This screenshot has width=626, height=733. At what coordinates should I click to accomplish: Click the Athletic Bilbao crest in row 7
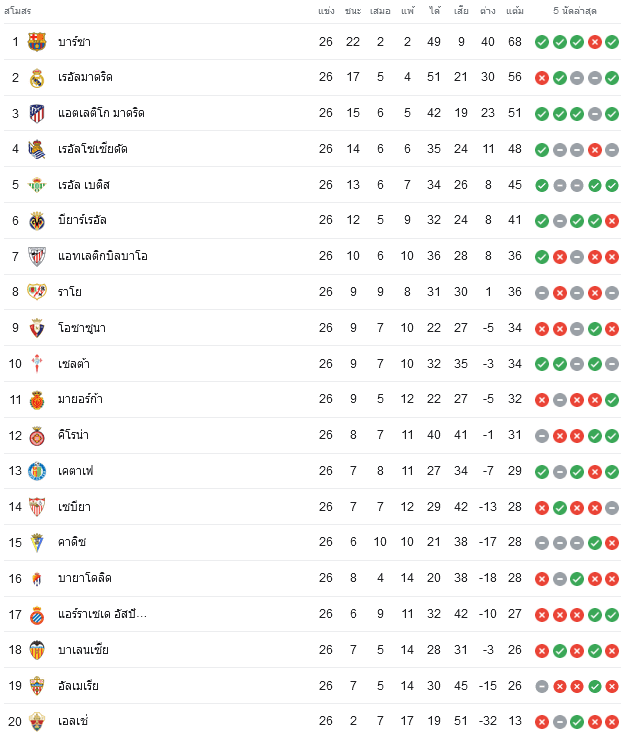coord(37,257)
